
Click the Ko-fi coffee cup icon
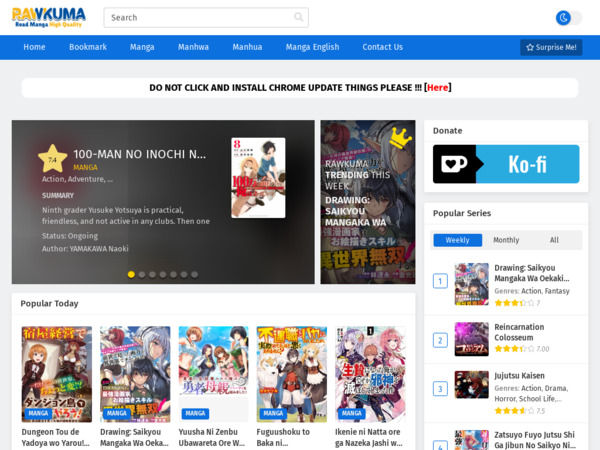tap(454, 164)
